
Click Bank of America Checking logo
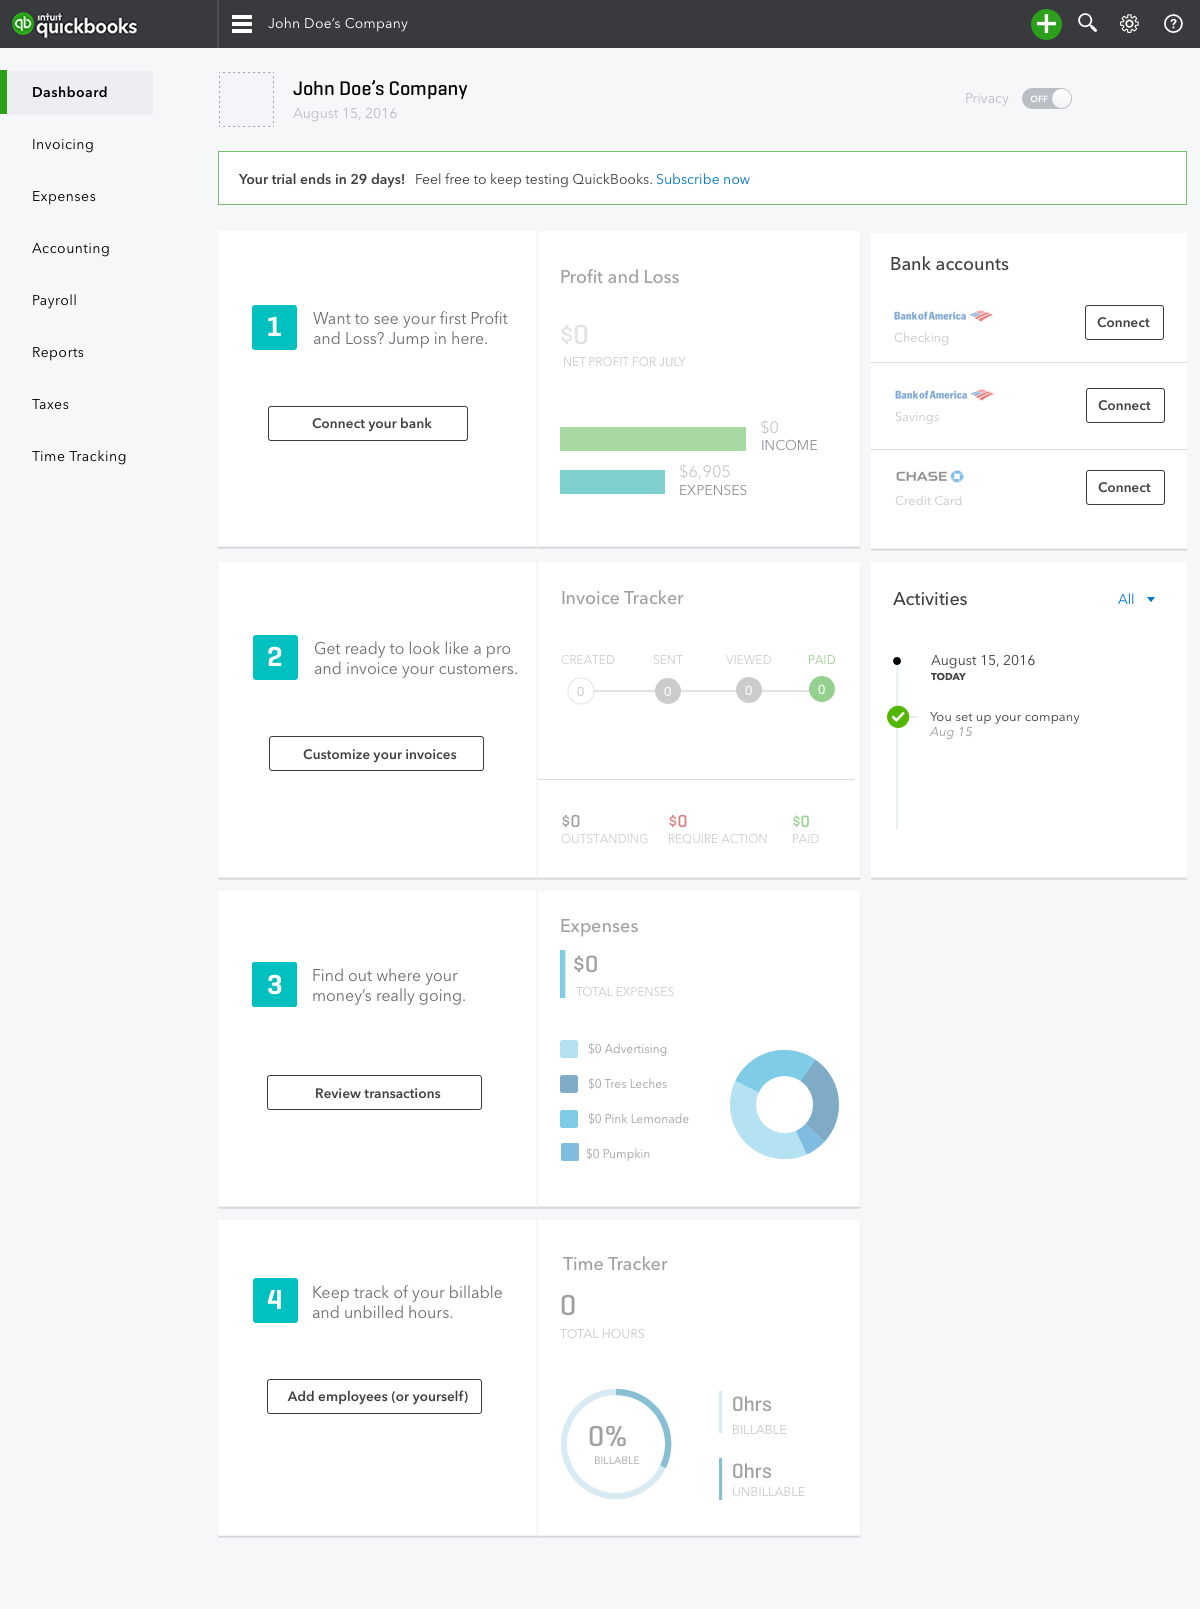point(943,316)
